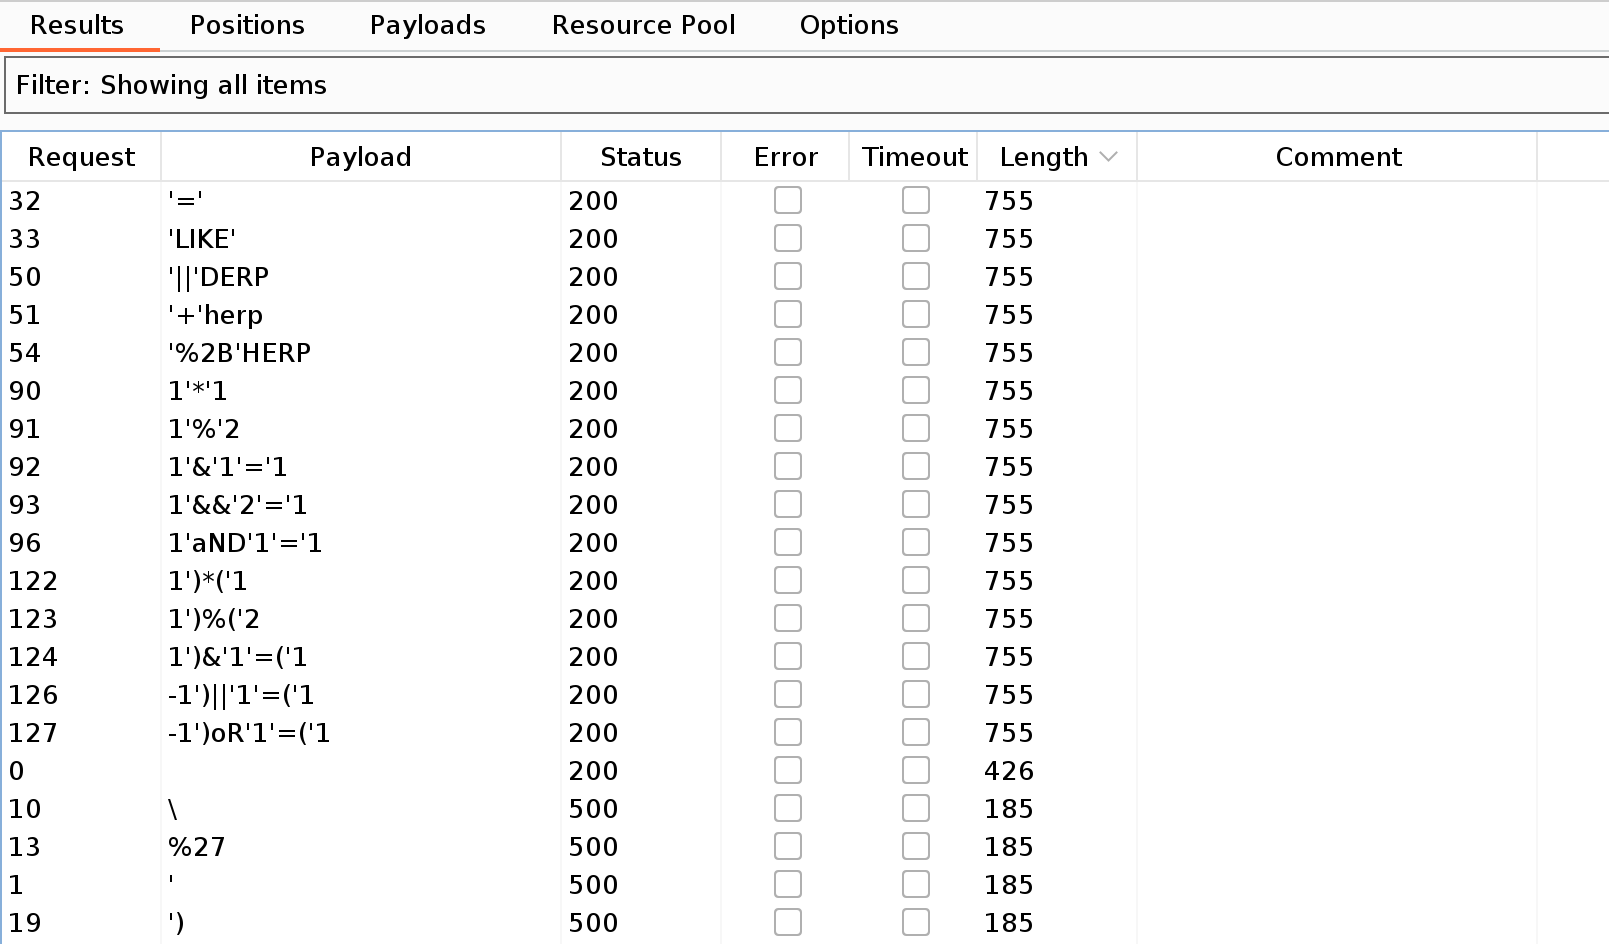The height and width of the screenshot is (944, 1609).
Task: Open the Payloads tab
Action: coord(427,25)
